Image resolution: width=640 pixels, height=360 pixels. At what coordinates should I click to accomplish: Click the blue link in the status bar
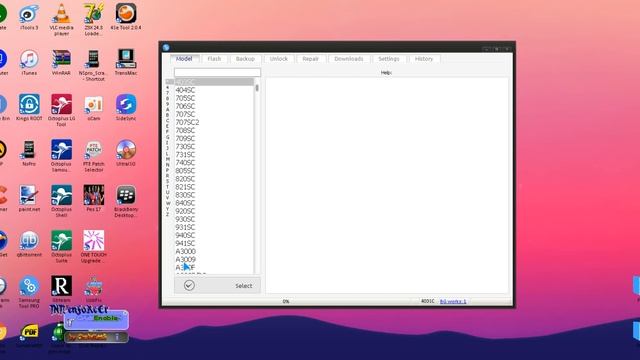pyautogui.click(x=453, y=301)
